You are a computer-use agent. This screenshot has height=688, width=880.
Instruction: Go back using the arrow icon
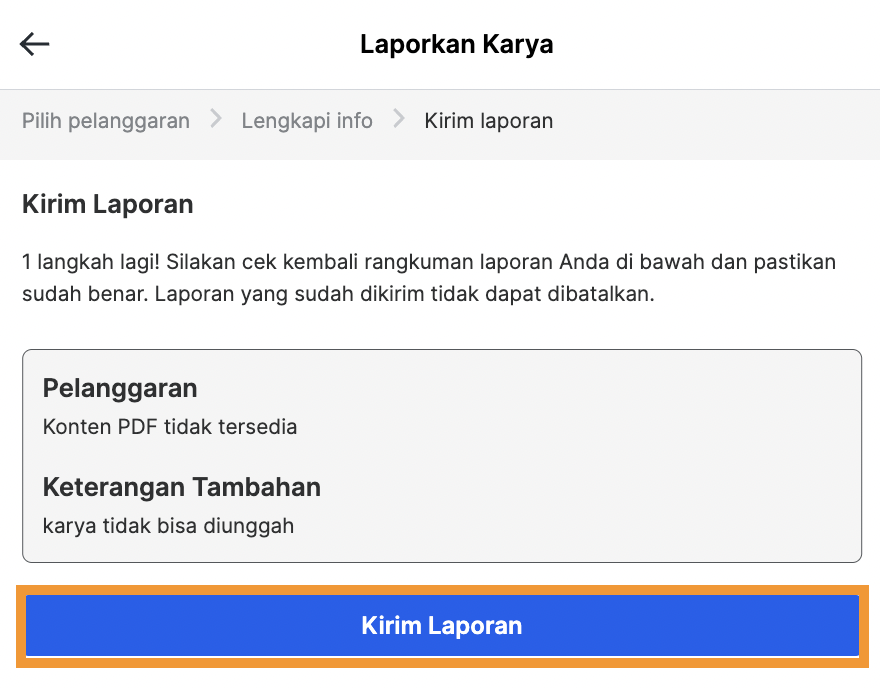point(35,44)
